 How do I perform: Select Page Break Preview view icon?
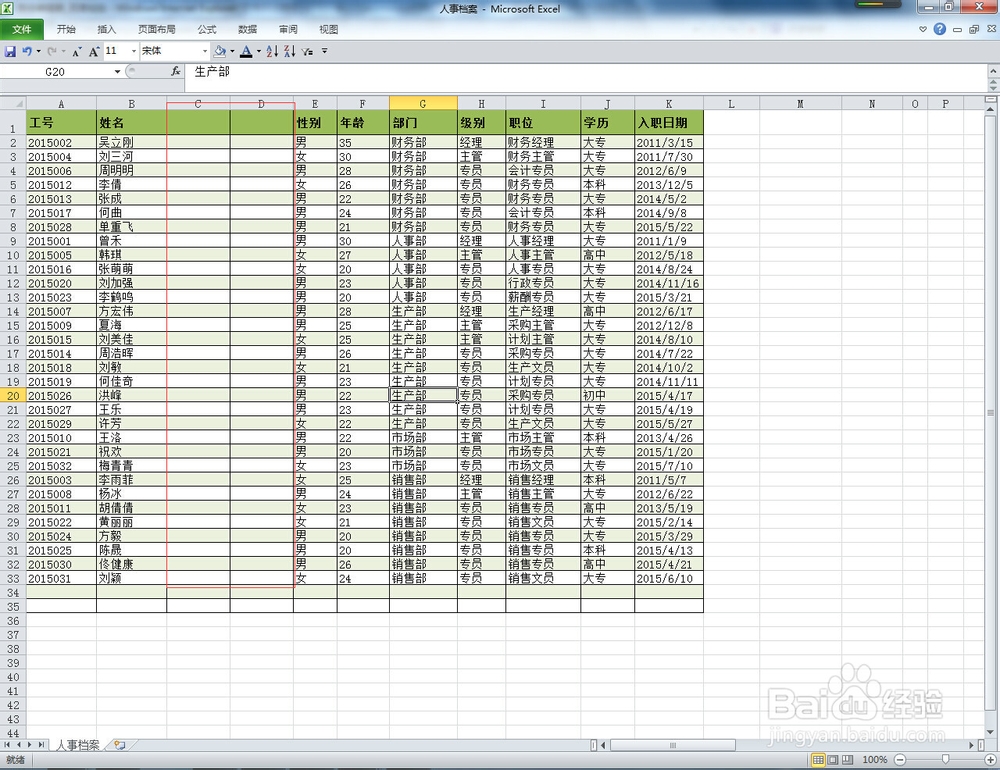click(x=847, y=759)
